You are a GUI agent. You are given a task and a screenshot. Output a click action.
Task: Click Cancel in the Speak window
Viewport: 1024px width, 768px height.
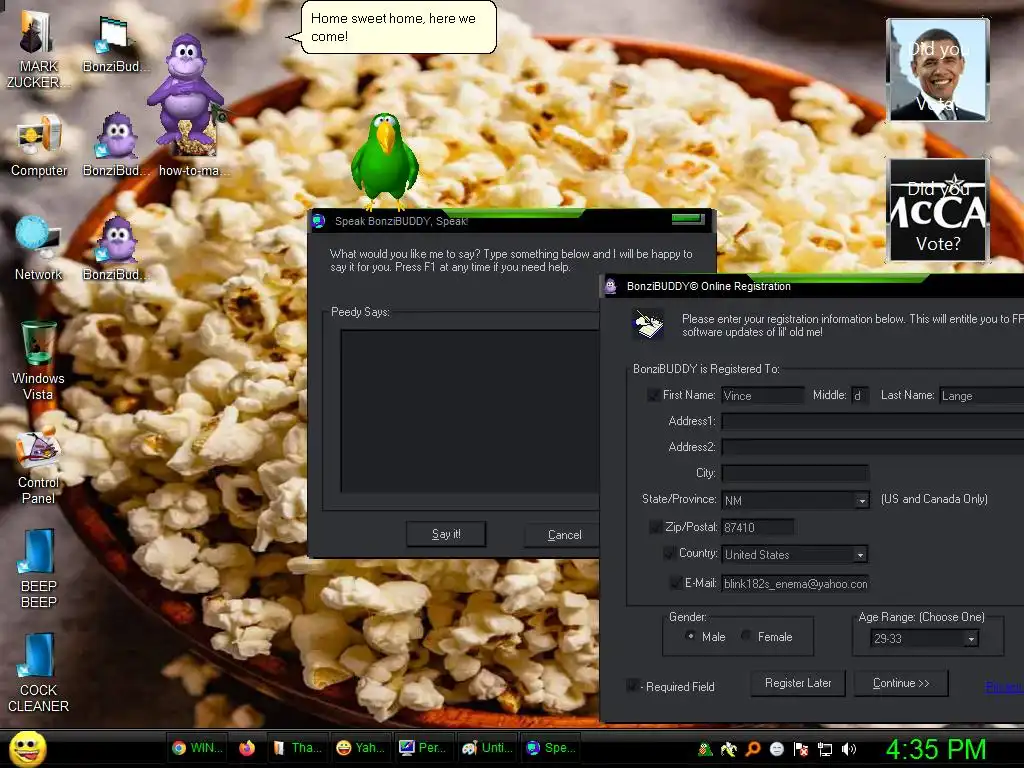point(564,535)
